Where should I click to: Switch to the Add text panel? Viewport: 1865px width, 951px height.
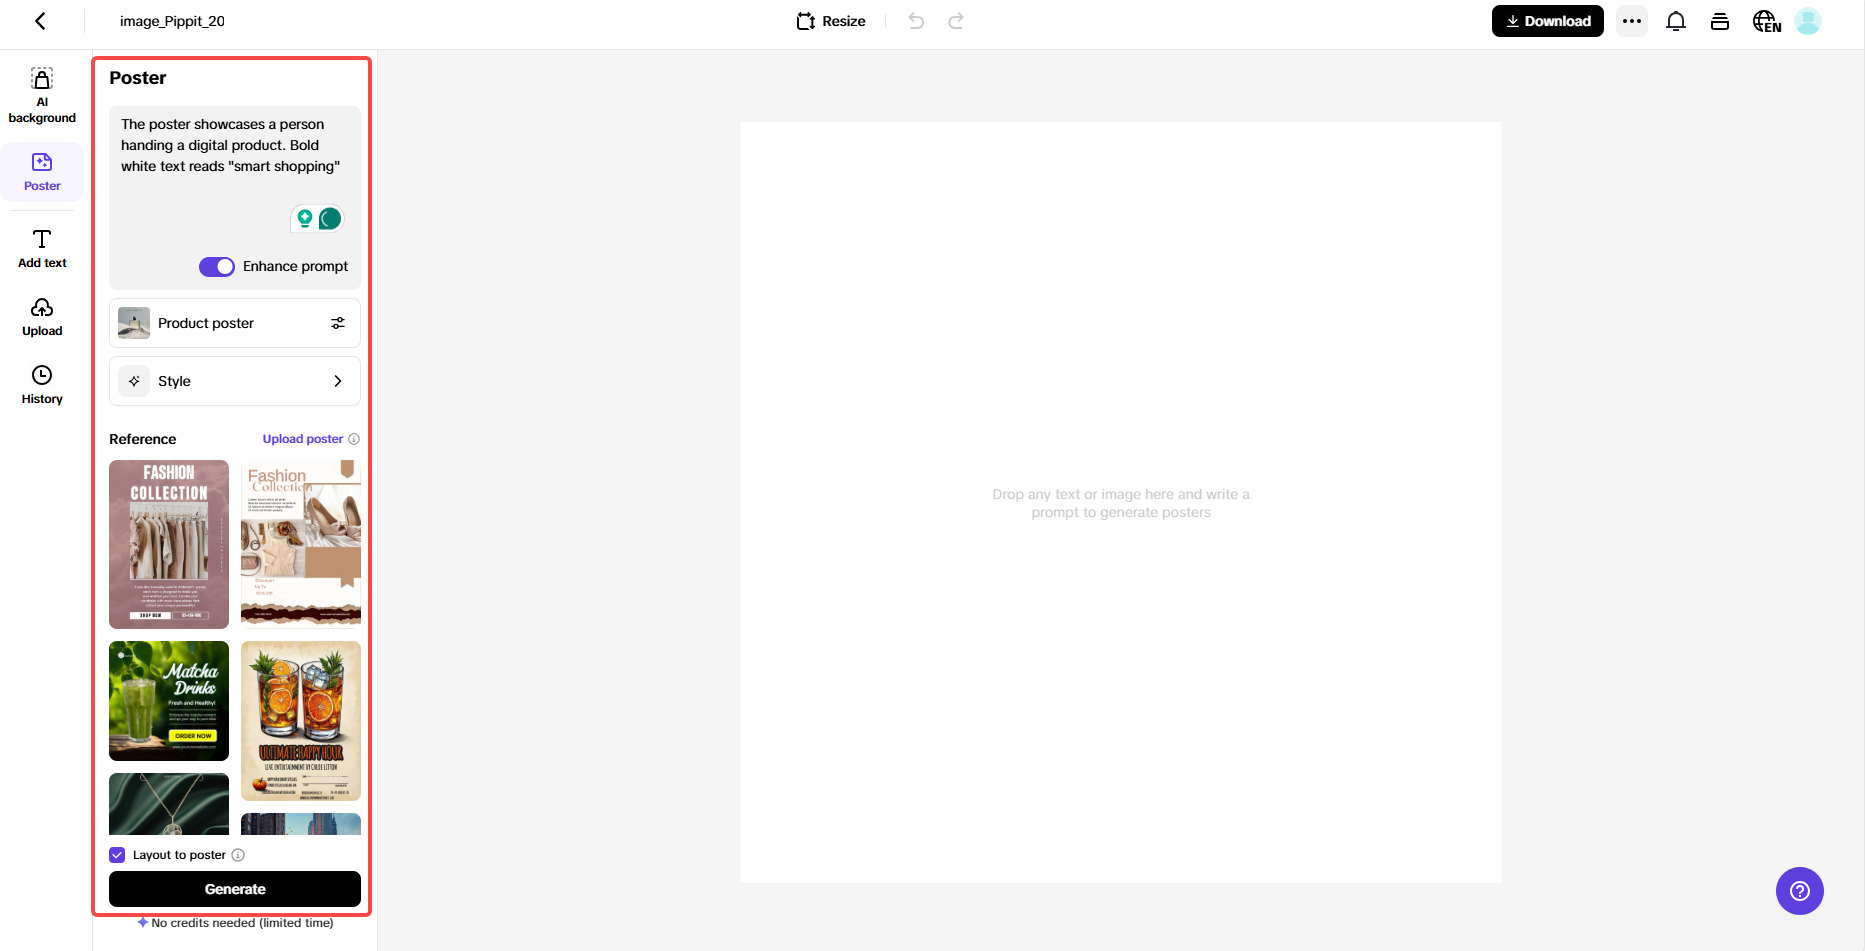pos(41,248)
